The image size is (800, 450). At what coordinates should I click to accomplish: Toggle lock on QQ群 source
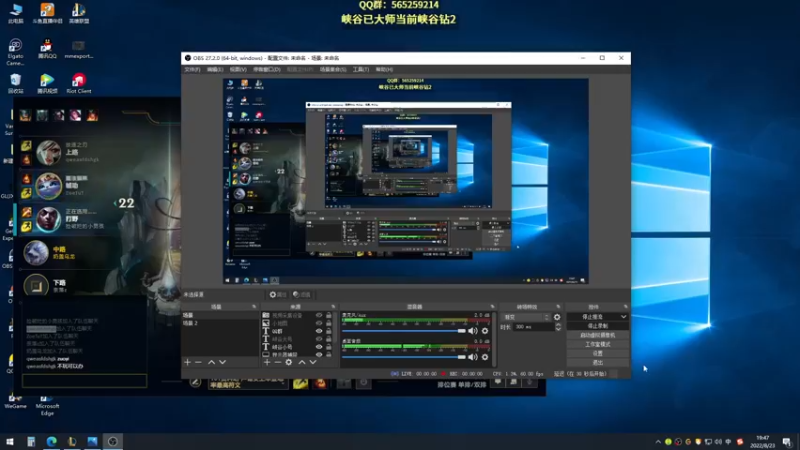coord(329,331)
